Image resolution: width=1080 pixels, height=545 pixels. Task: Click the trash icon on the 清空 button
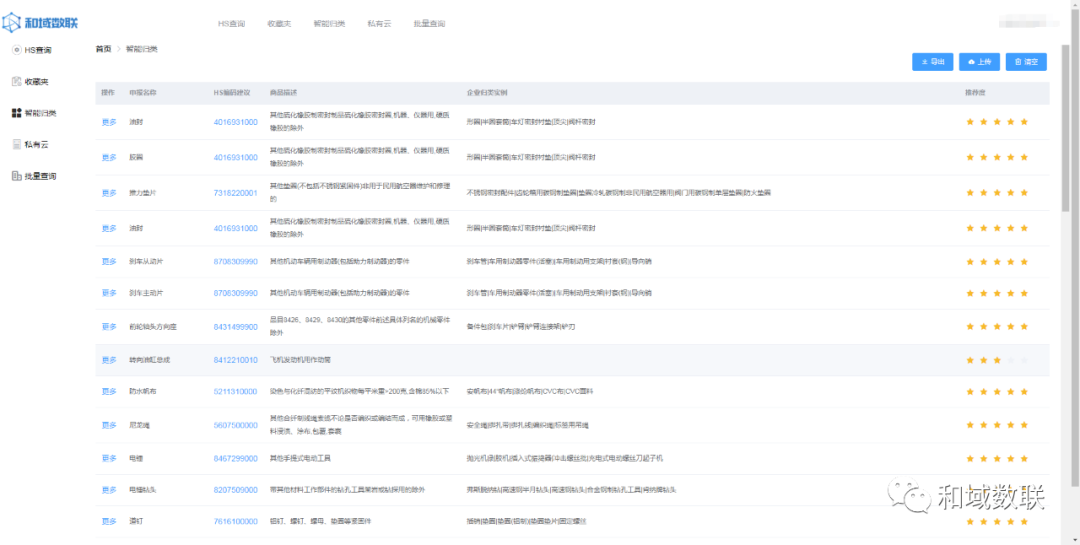1018,62
